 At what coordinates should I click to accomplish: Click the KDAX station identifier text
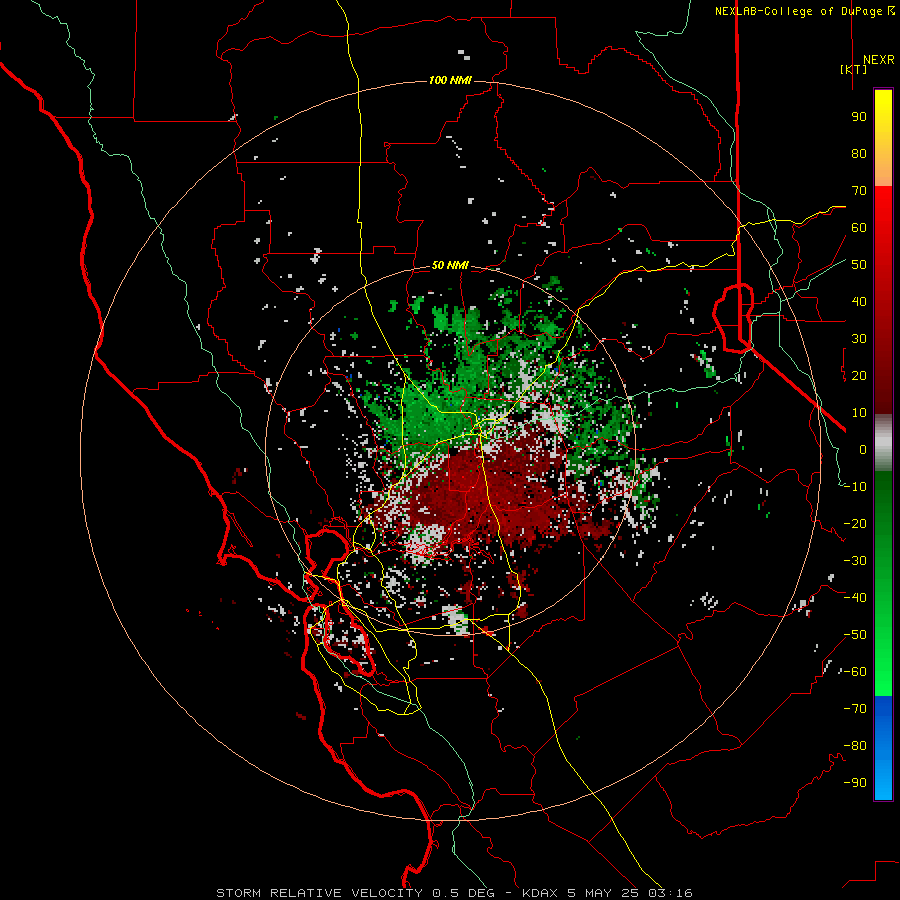coord(542,893)
